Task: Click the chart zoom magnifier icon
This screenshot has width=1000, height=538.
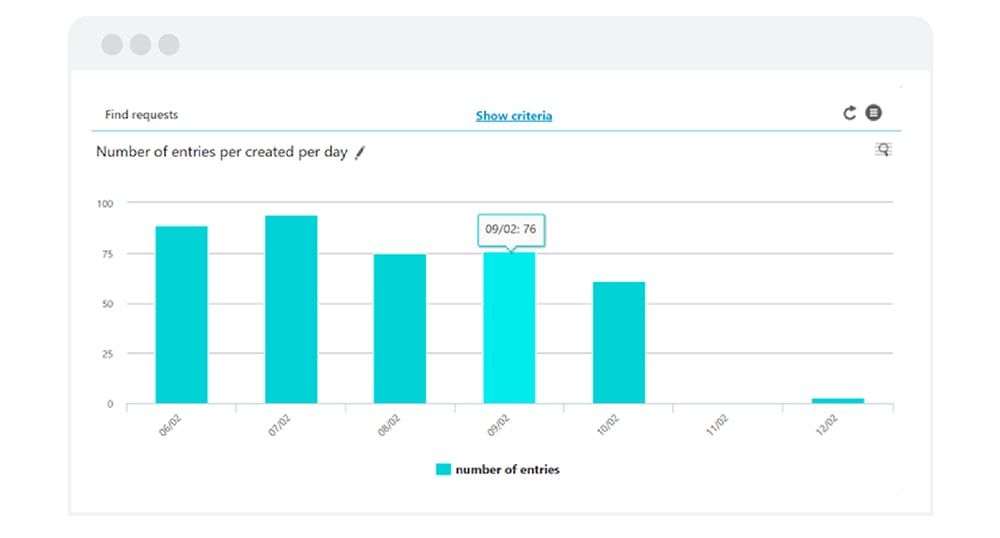Action: pos(883,150)
